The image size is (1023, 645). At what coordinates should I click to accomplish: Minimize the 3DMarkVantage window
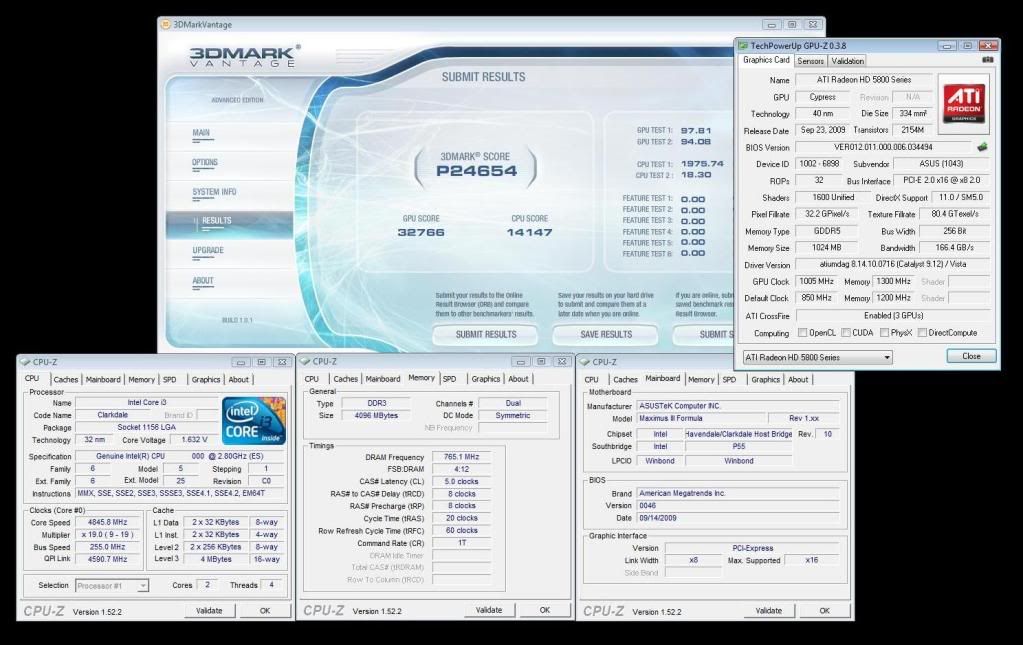771,25
